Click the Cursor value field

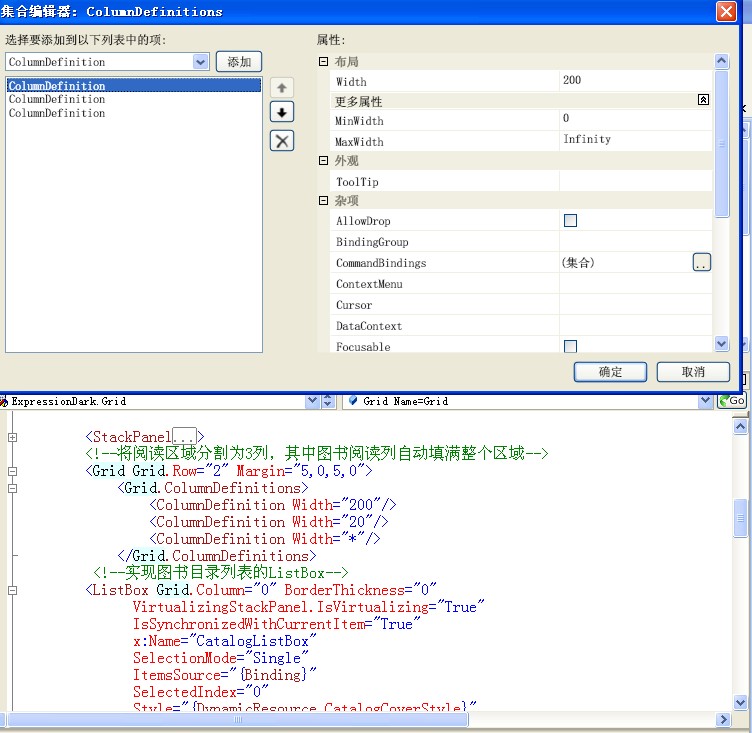(635, 305)
